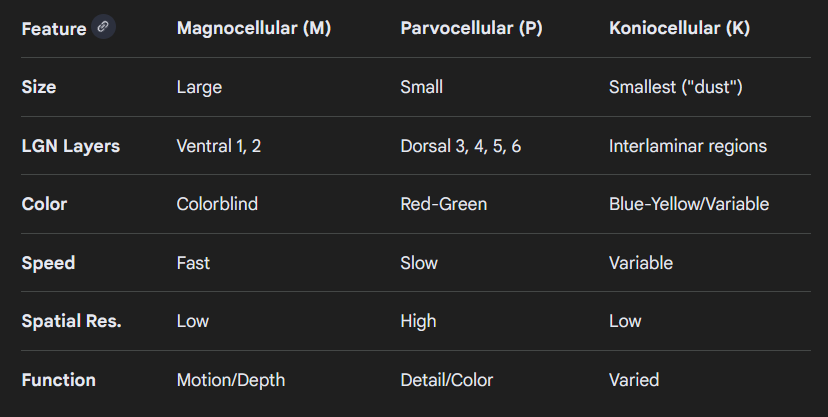Click the Smallest ("dust") cell
Image resolution: width=828 pixels, height=417 pixels.
675,87
